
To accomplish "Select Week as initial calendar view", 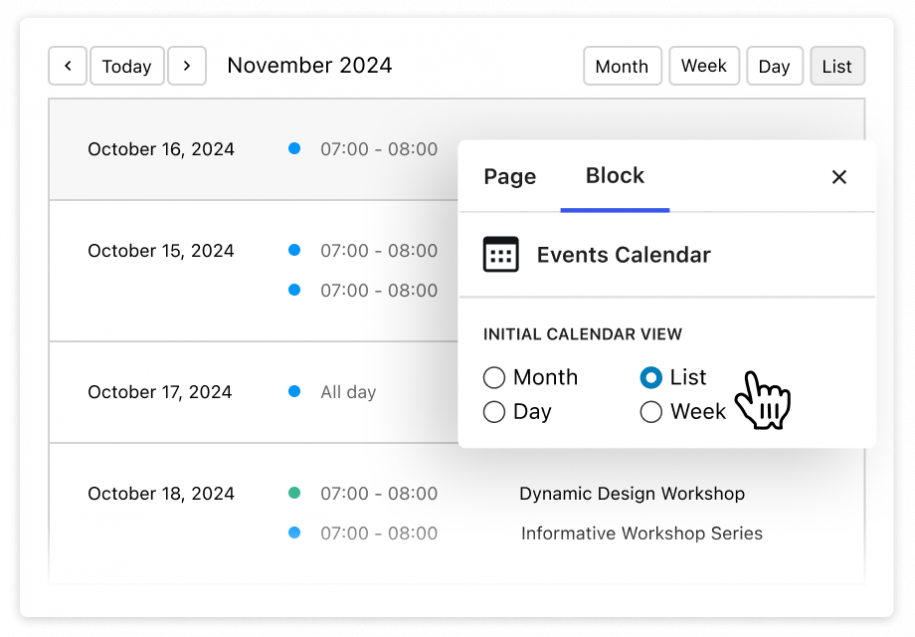I will [x=651, y=411].
